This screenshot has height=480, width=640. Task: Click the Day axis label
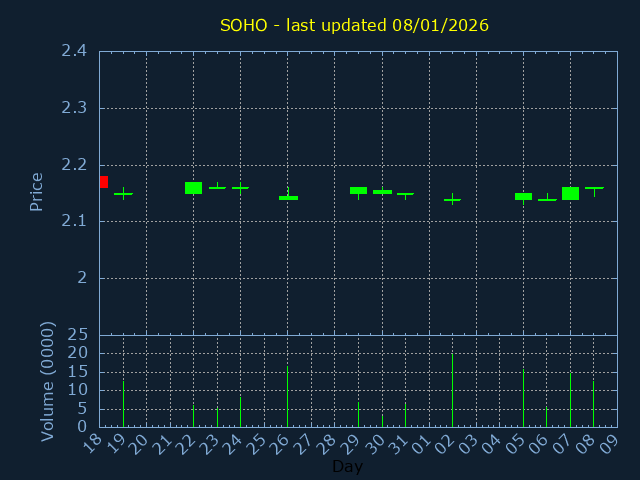(347, 467)
